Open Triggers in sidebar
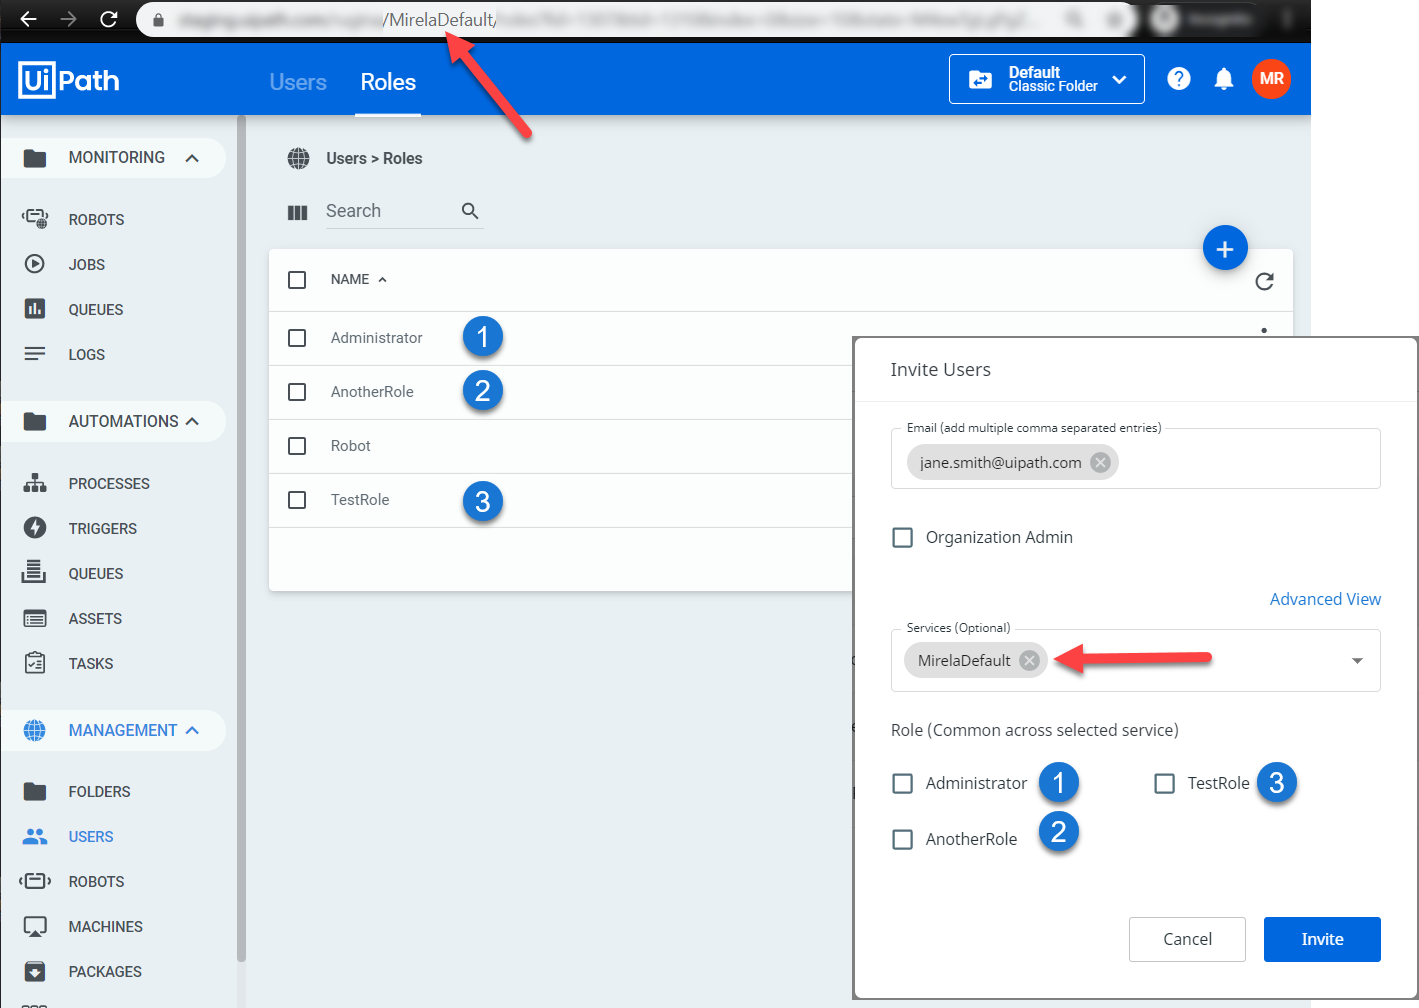The image size is (1419, 1008). pyautogui.click(x=102, y=528)
